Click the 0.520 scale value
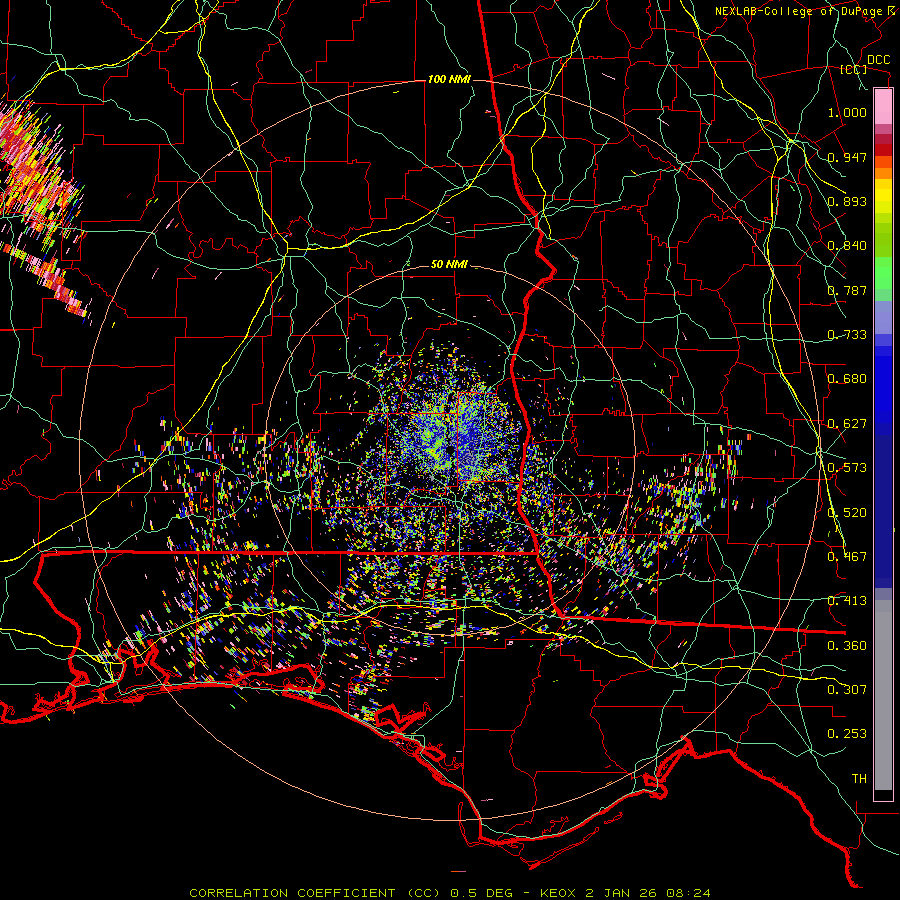 (847, 513)
